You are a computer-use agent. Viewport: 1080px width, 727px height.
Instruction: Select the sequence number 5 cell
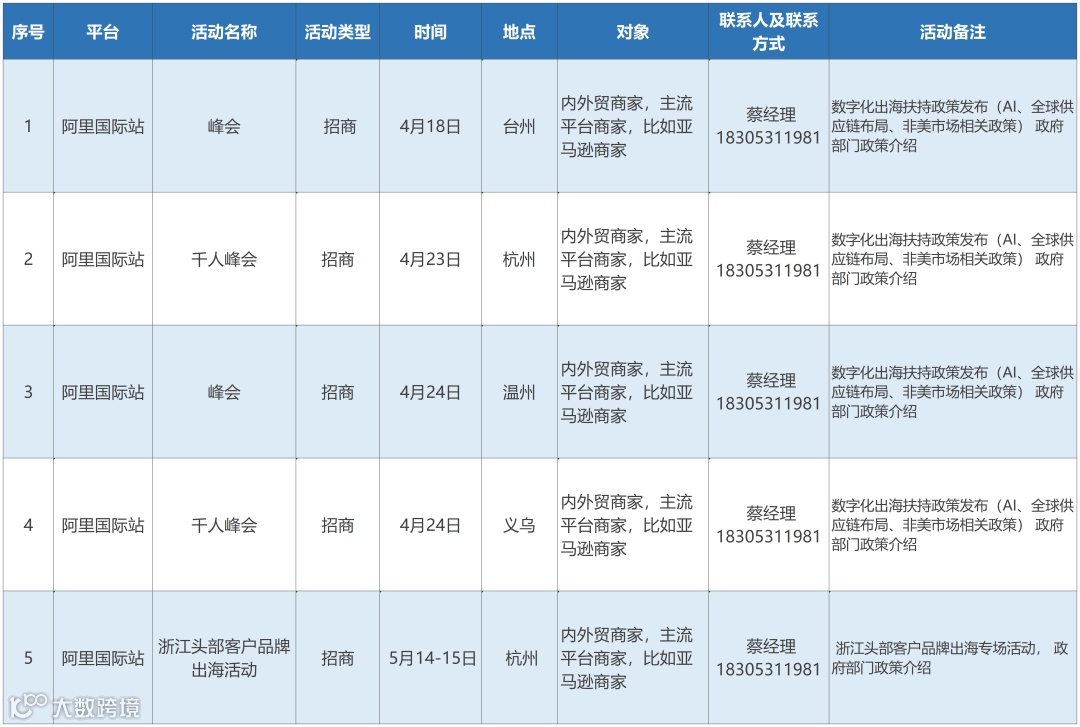(x=28, y=658)
